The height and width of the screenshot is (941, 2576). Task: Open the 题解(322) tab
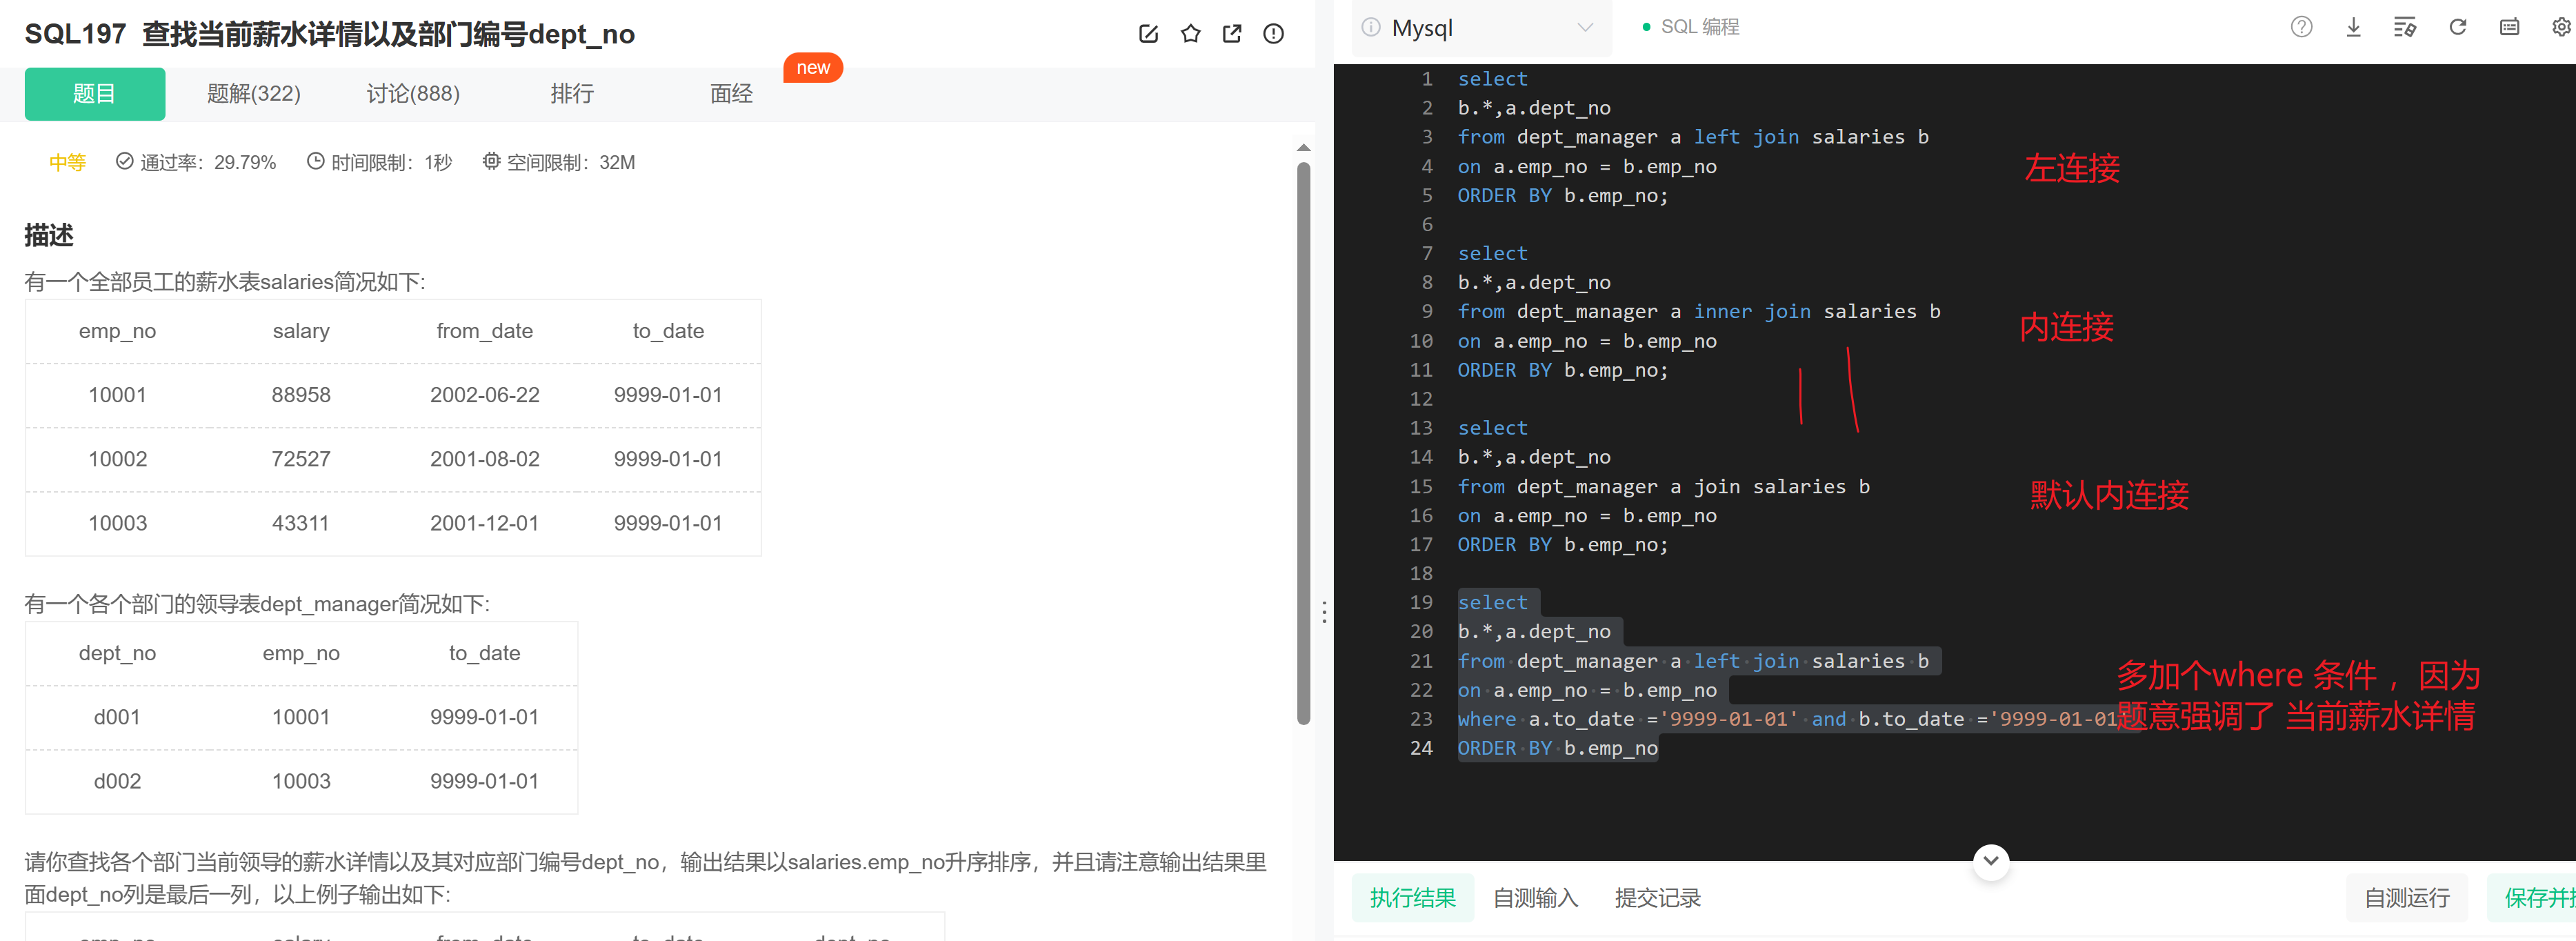253,94
